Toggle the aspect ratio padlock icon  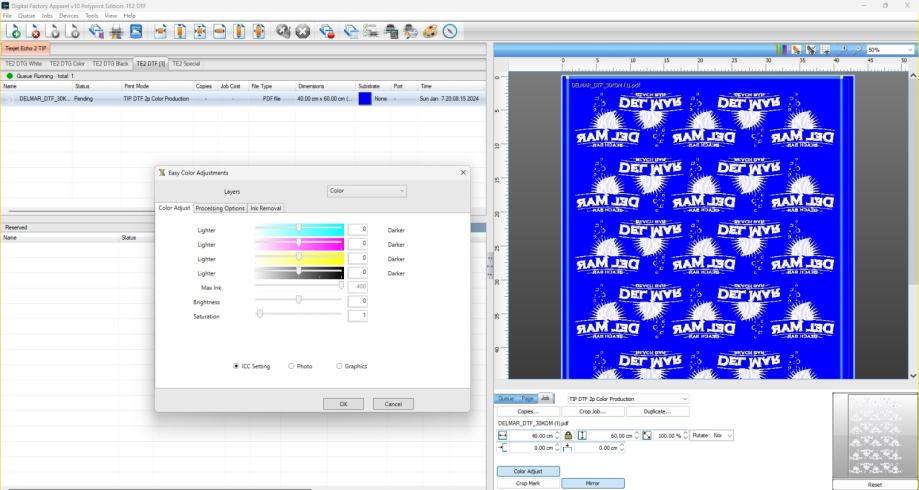tap(568, 436)
